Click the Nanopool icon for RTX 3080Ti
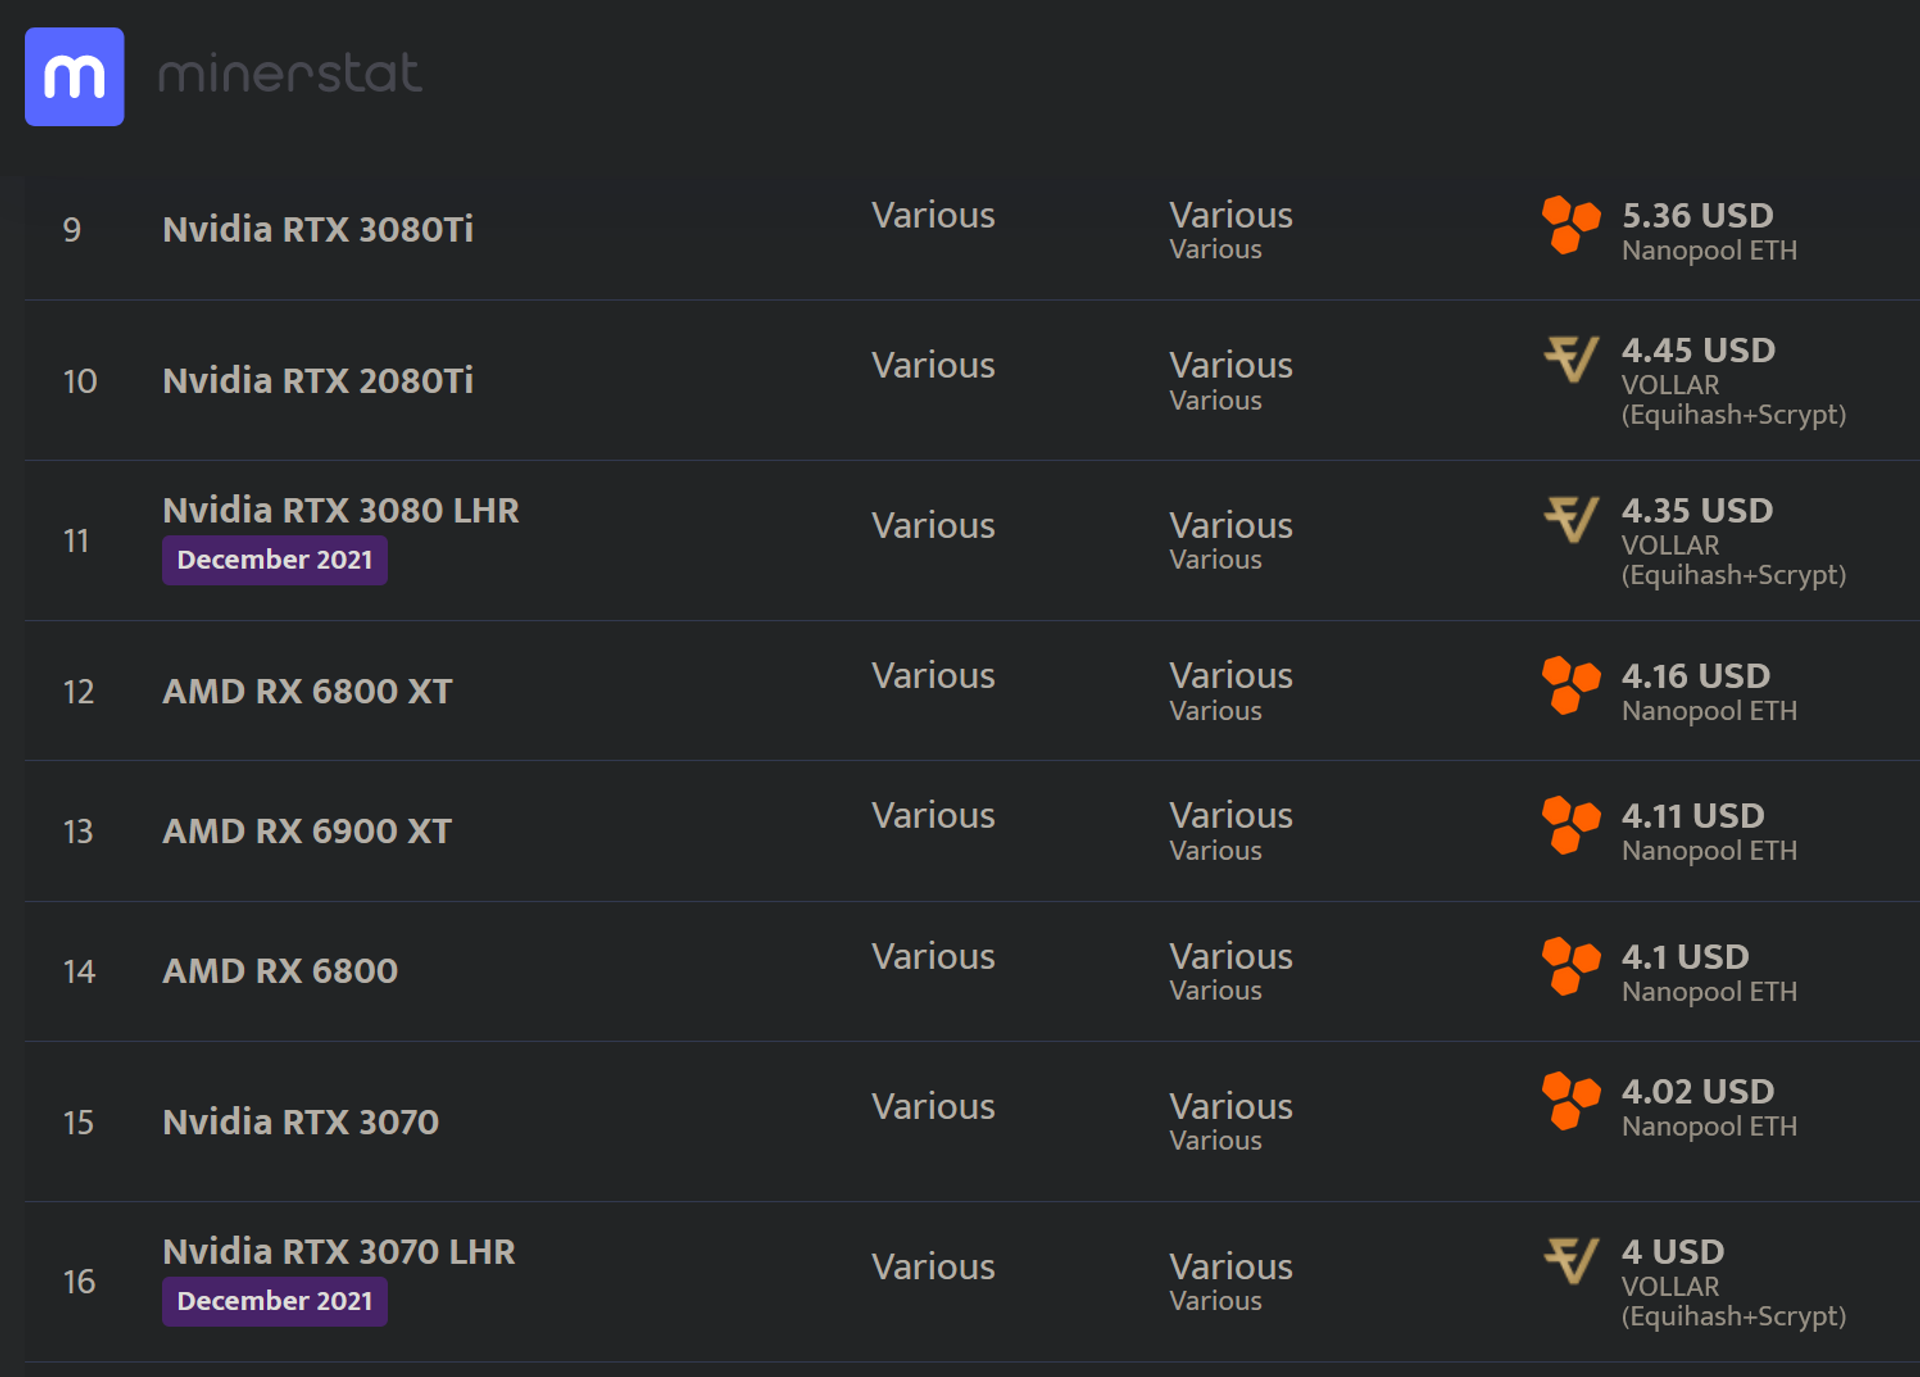The image size is (1920, 1377). click(x=1570, y=225)
